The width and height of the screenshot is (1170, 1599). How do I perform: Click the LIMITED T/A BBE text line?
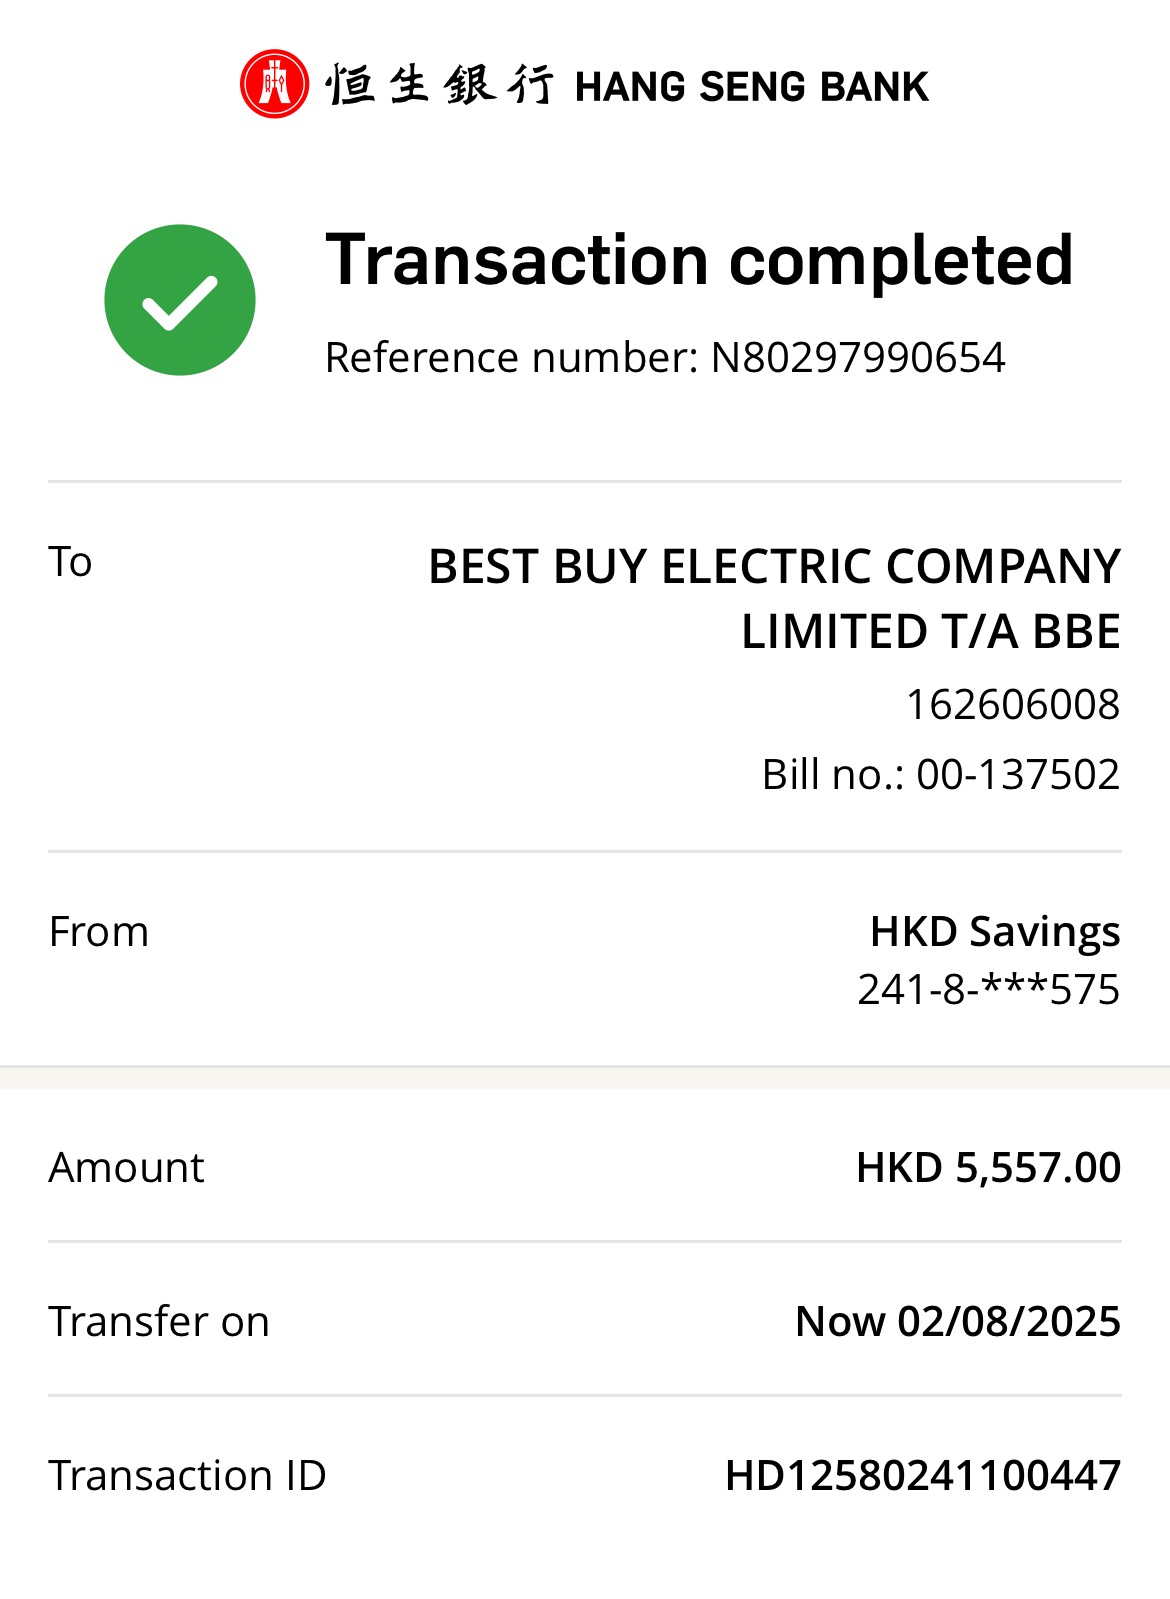tap(930, 632)
